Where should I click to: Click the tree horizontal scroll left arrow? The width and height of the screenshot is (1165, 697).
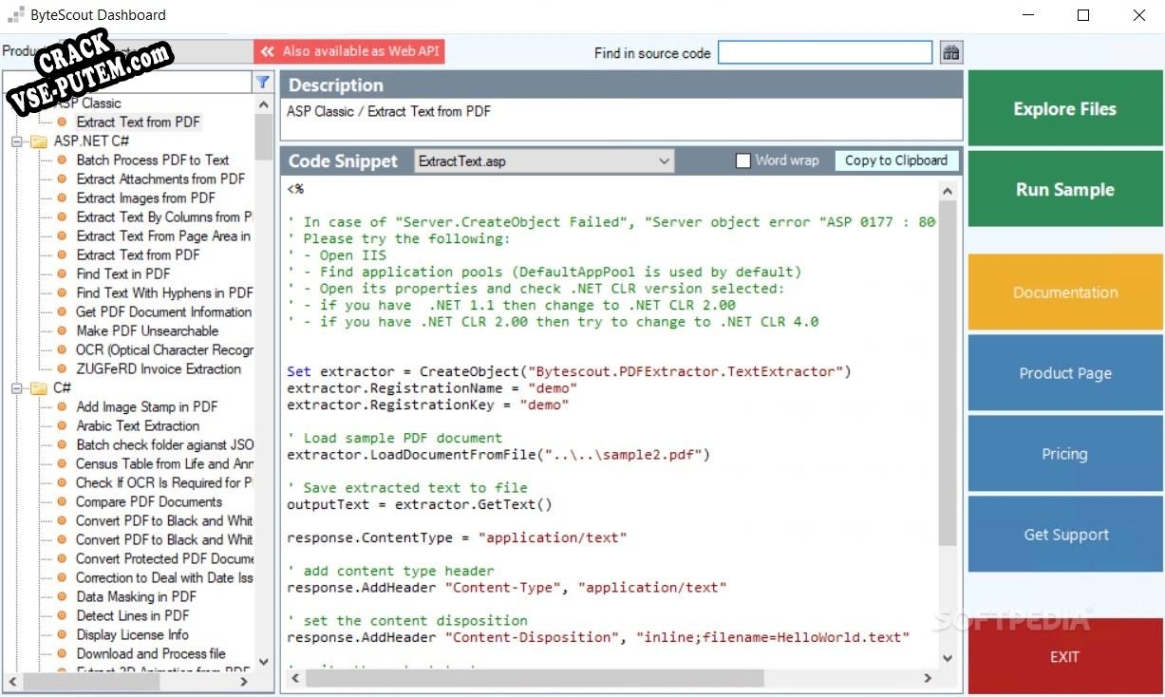click(x=13, y=681)
